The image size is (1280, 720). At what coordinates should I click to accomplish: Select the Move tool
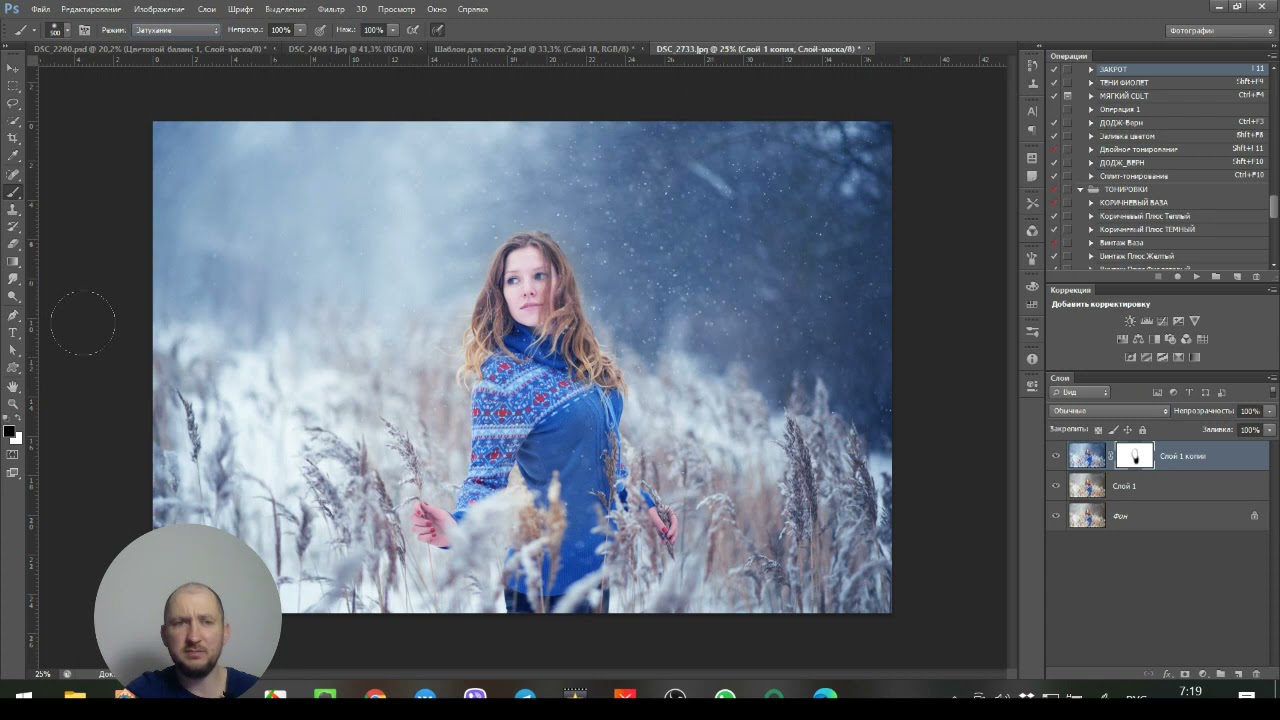click(x=13, y=67)
